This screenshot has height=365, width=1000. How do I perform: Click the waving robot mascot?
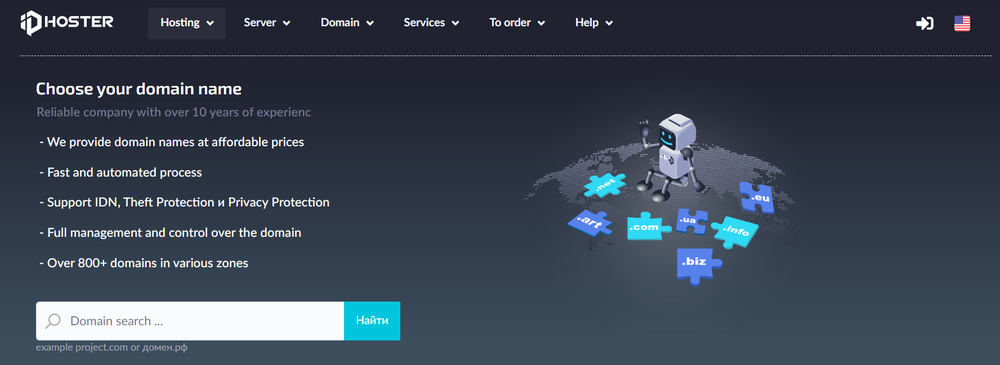tap(673, 153)
